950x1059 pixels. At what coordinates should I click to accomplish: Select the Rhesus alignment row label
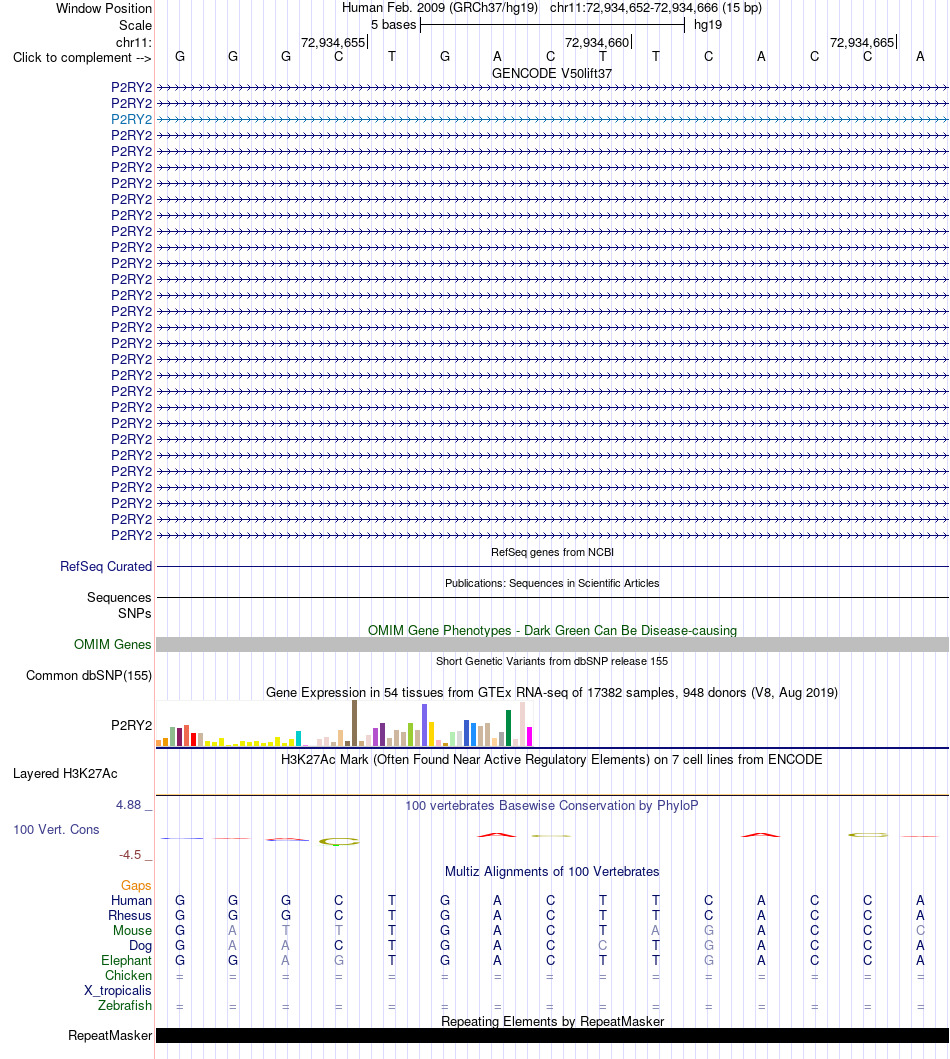tap(130, 916)
